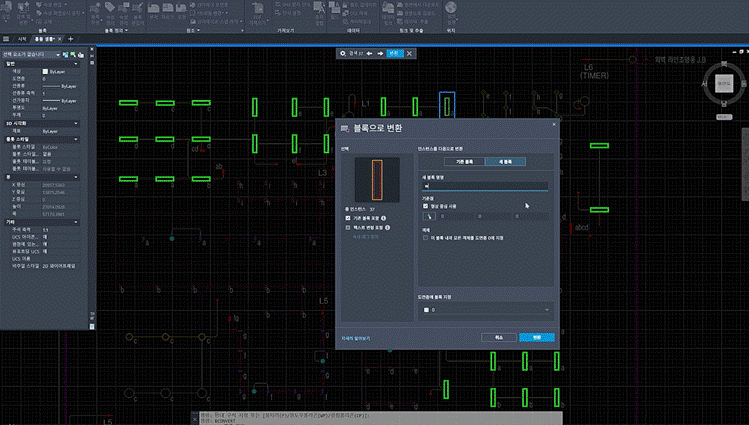The width and height of the screenshot is (749, 425).
Task: Toggle the 형상 중심 사용 checkbox
Action: tap(426, 206)
